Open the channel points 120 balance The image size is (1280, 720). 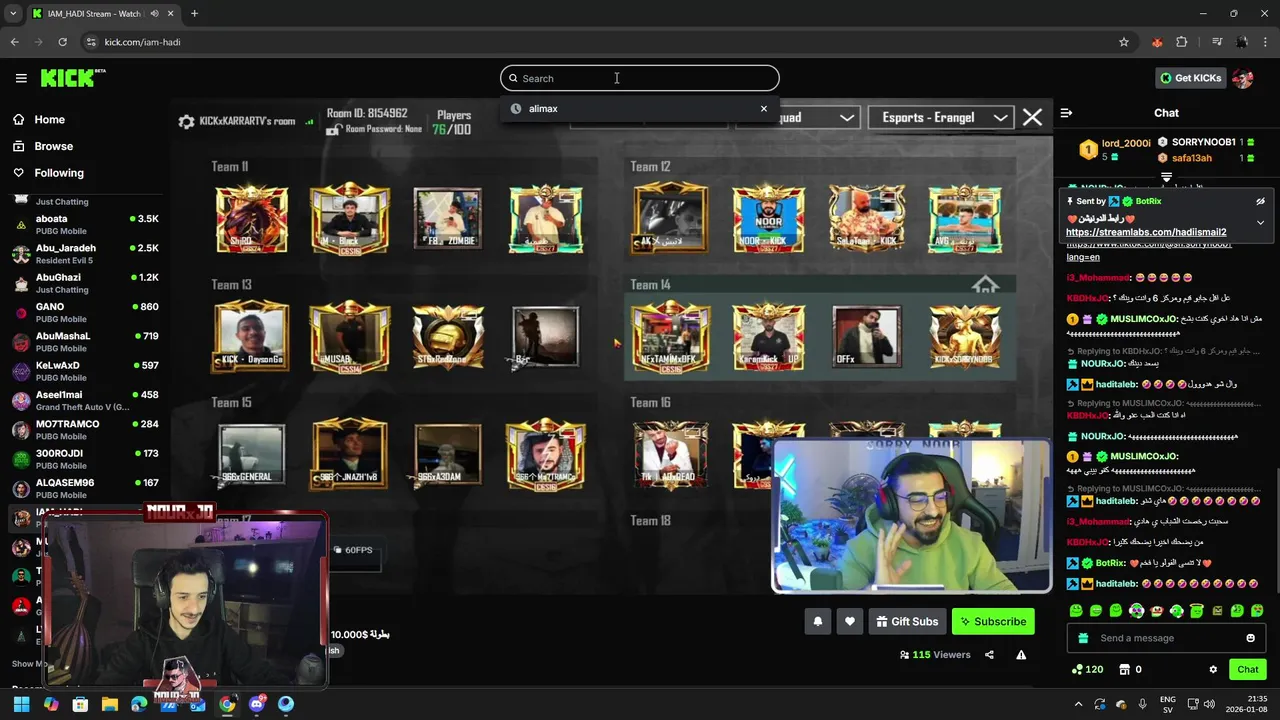coord(1087,669)
